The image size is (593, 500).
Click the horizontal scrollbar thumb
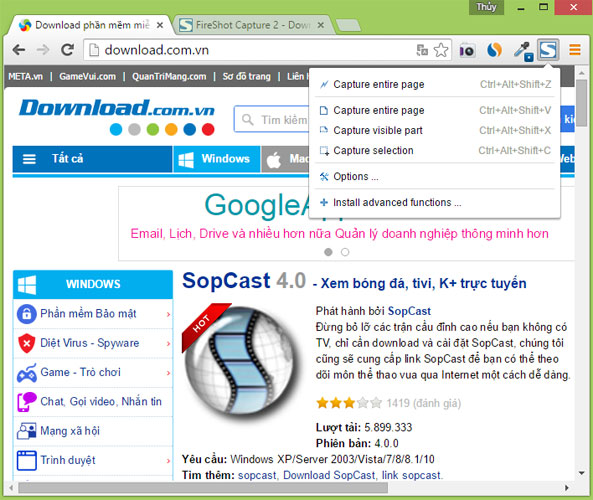point(203,488)
